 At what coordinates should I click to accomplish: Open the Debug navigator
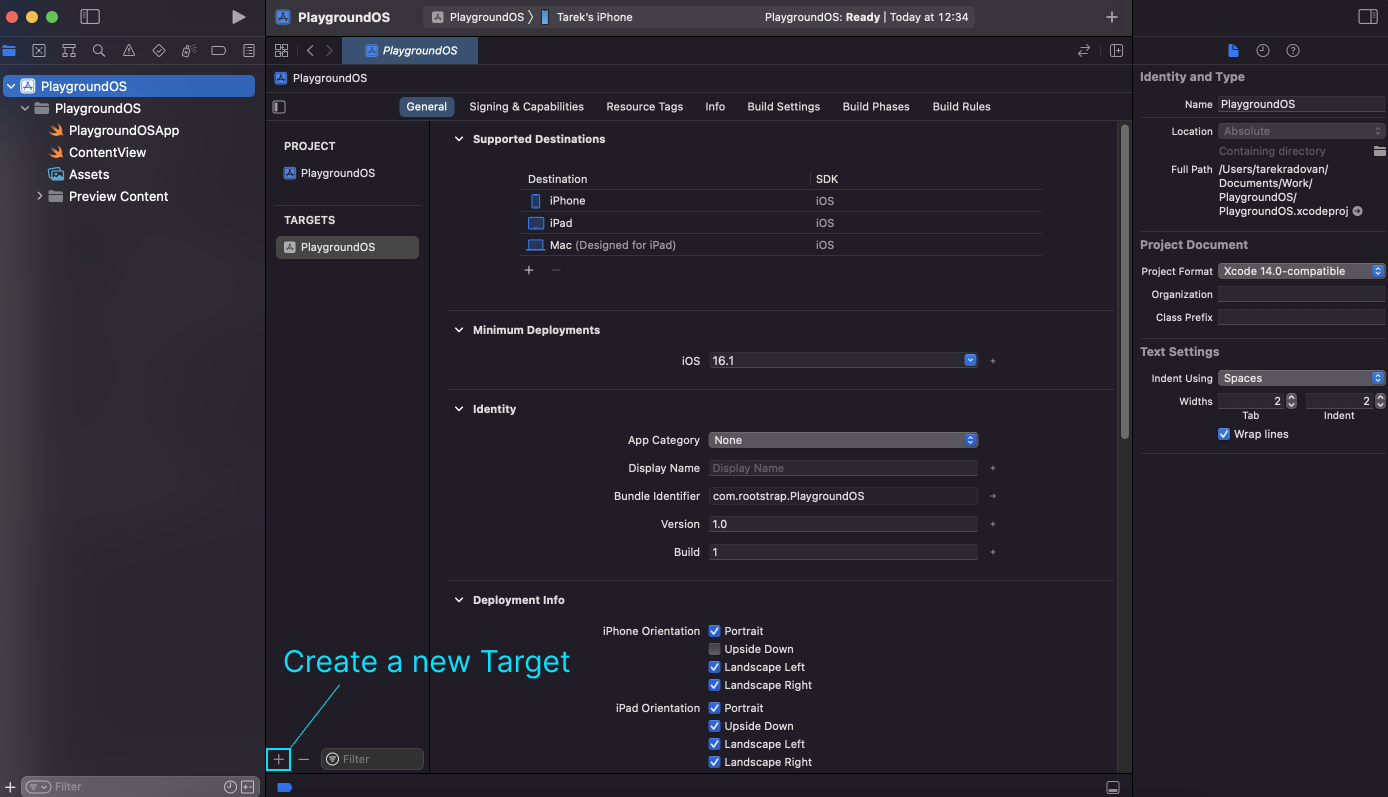(x=189, y=50)
